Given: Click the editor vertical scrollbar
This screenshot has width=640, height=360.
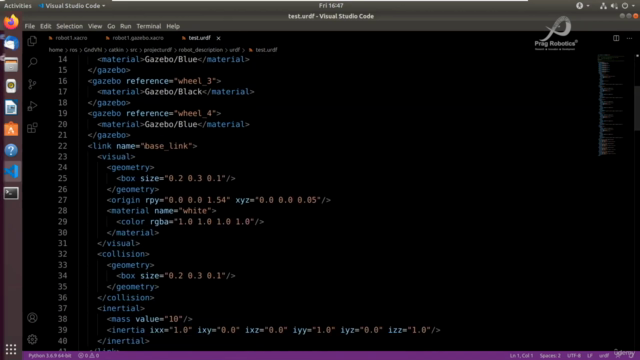Looking at the screenshot, I should pyautogui.click(x=637, y=108).
